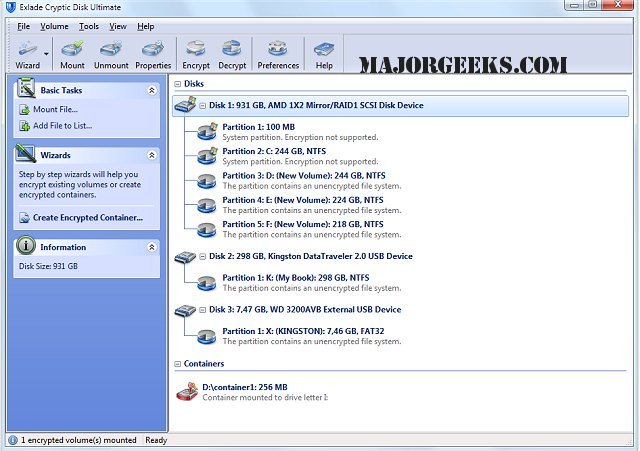Viewport: 640px width, 451px height.
Task: Click the Disk 1 drive icon
Action: click(185, 105)
